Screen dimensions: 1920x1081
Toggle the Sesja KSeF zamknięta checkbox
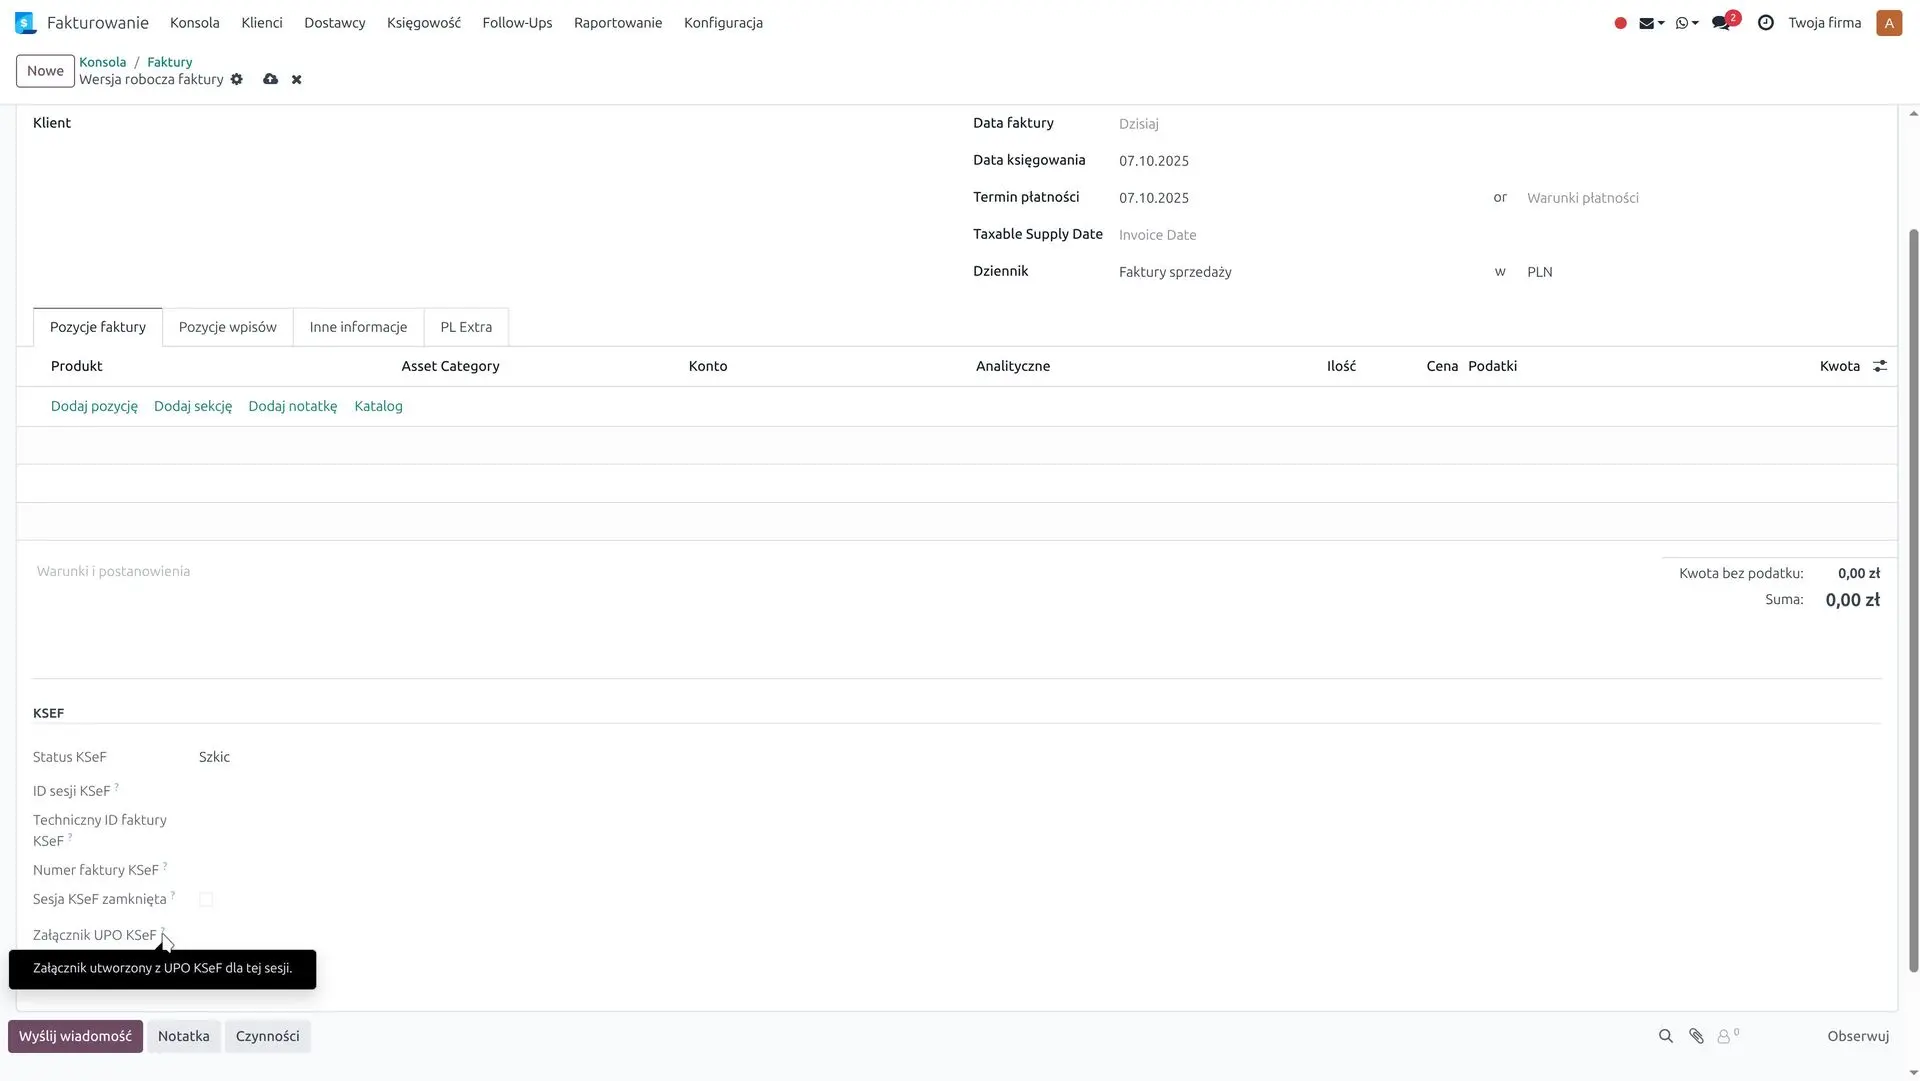[x=206, y=900]
